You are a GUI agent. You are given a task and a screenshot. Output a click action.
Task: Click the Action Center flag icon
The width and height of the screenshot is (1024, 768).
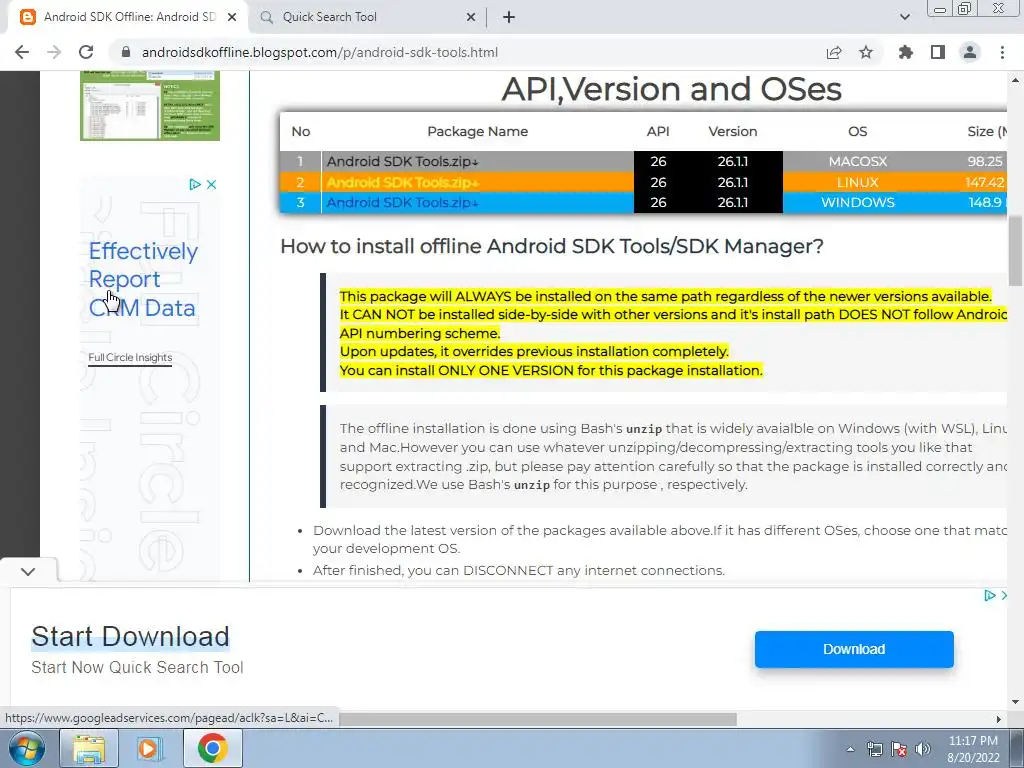pos(899,749)
